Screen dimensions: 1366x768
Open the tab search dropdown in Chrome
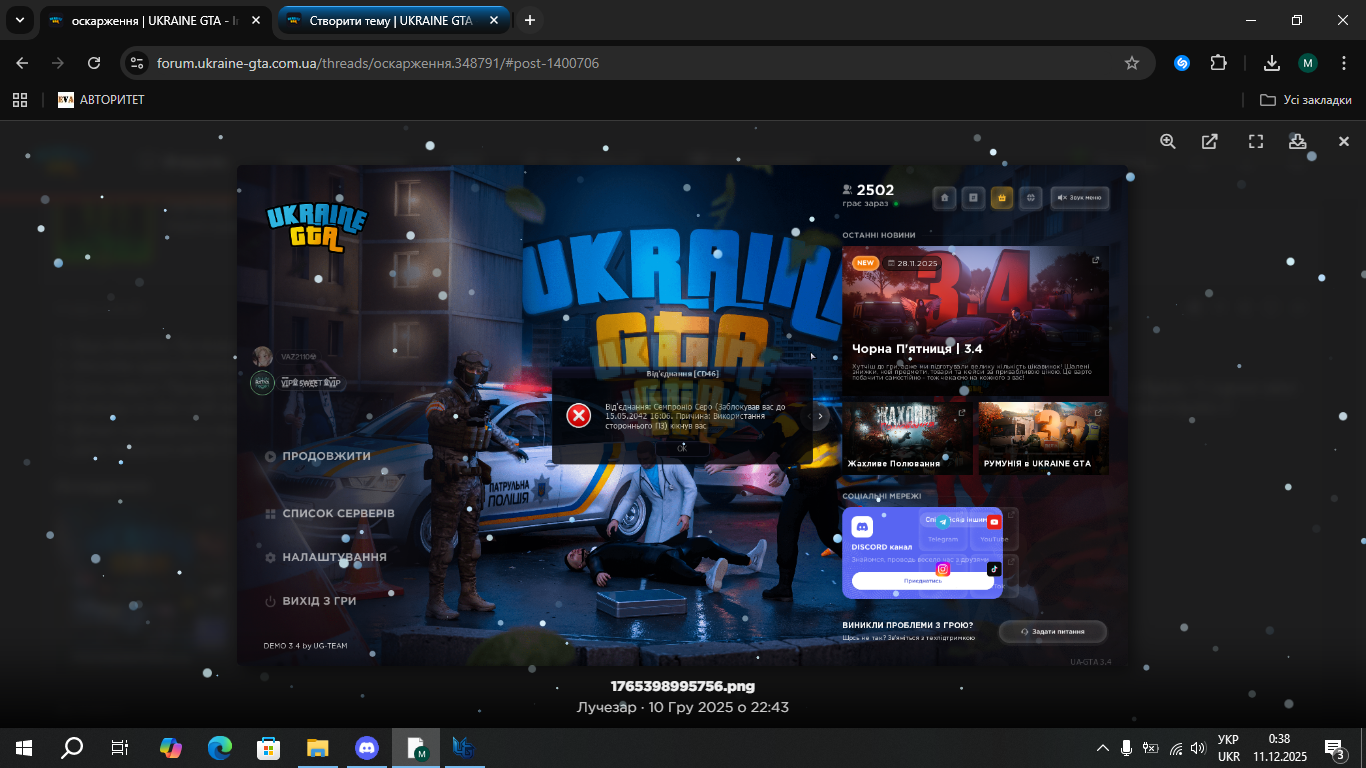click(20, 20)
